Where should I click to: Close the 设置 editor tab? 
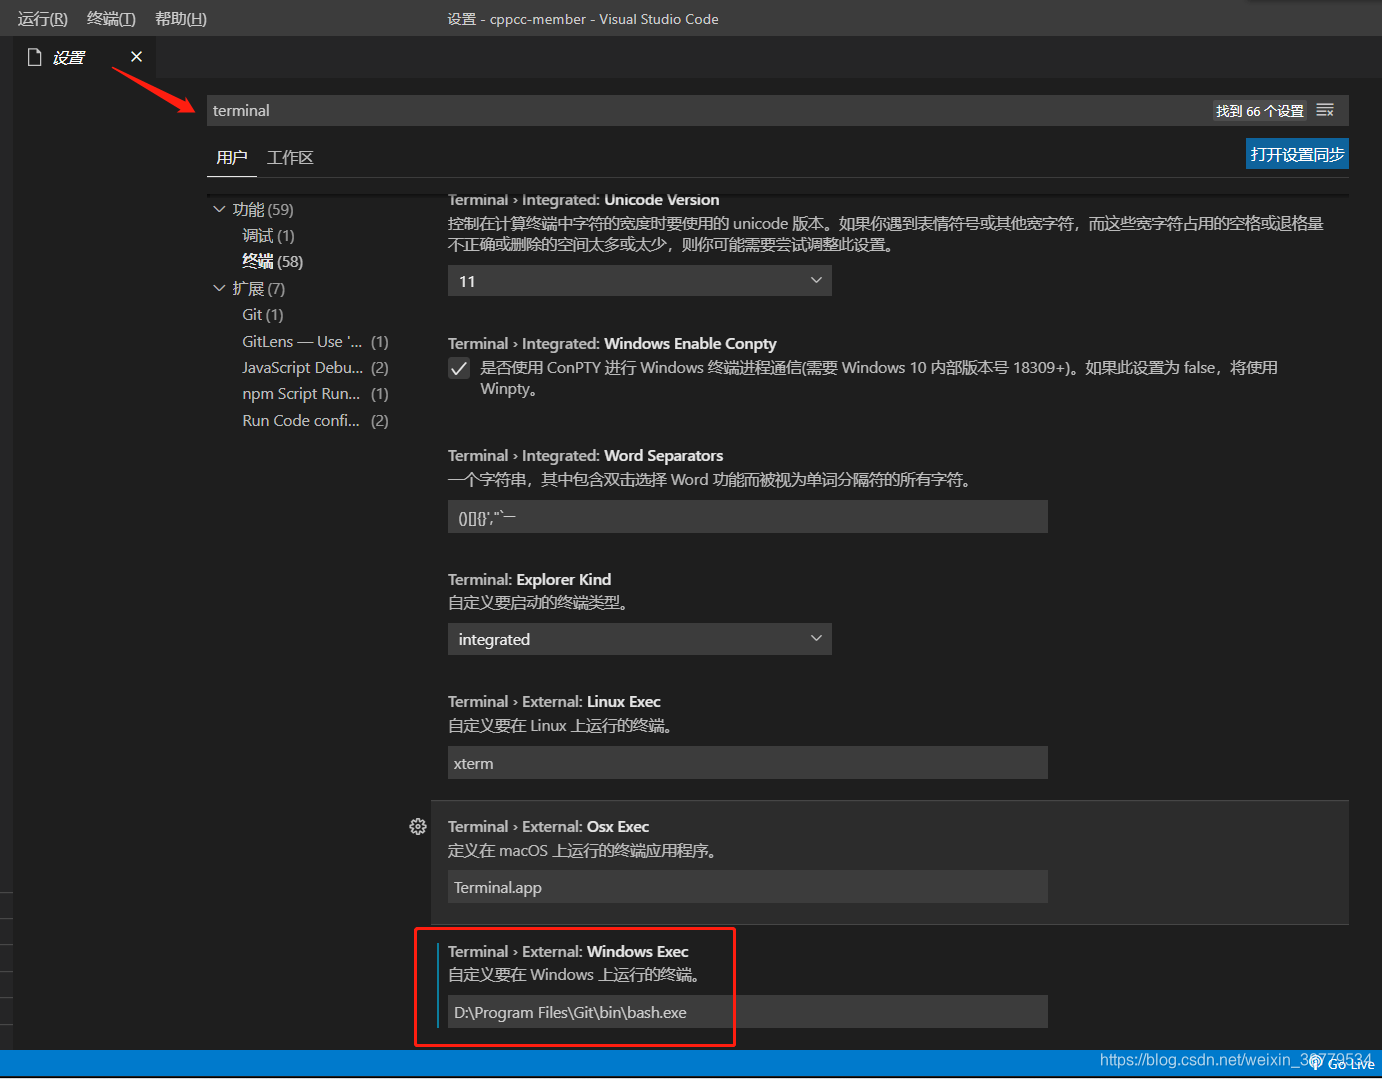(137, 57)
